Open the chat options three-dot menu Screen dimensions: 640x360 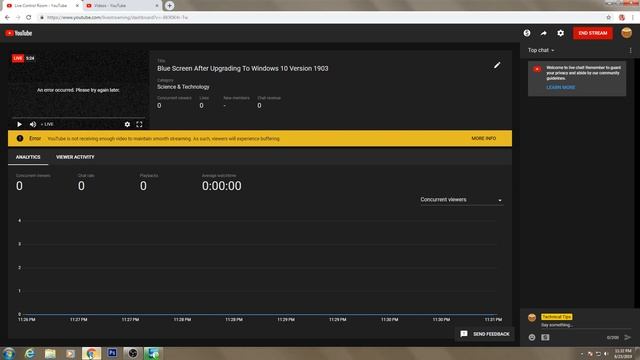tap(631, 50)
